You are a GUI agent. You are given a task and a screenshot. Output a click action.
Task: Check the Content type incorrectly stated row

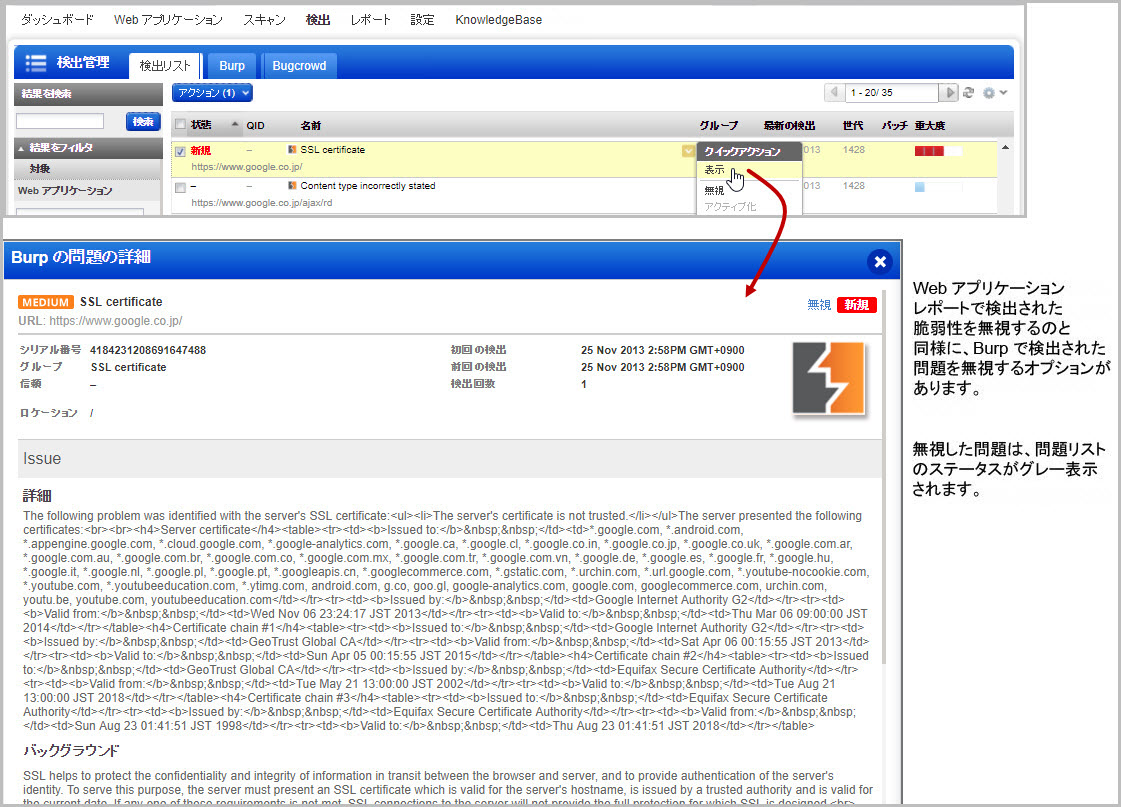pos(180,187)
